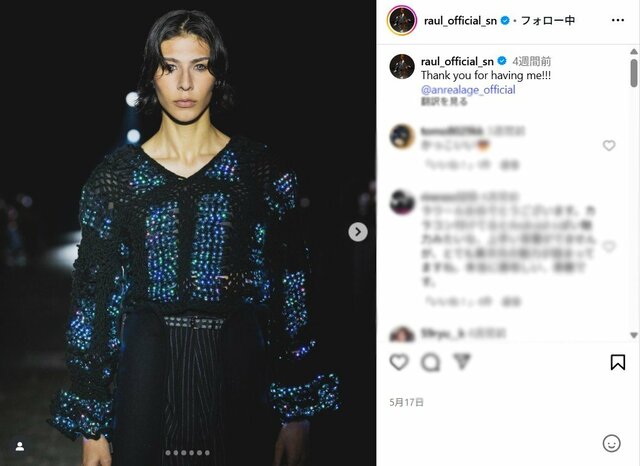The height and width of the screenshot is (466, 640).
Task: Open raul_official_sn username in header
Action: (460, 20)
